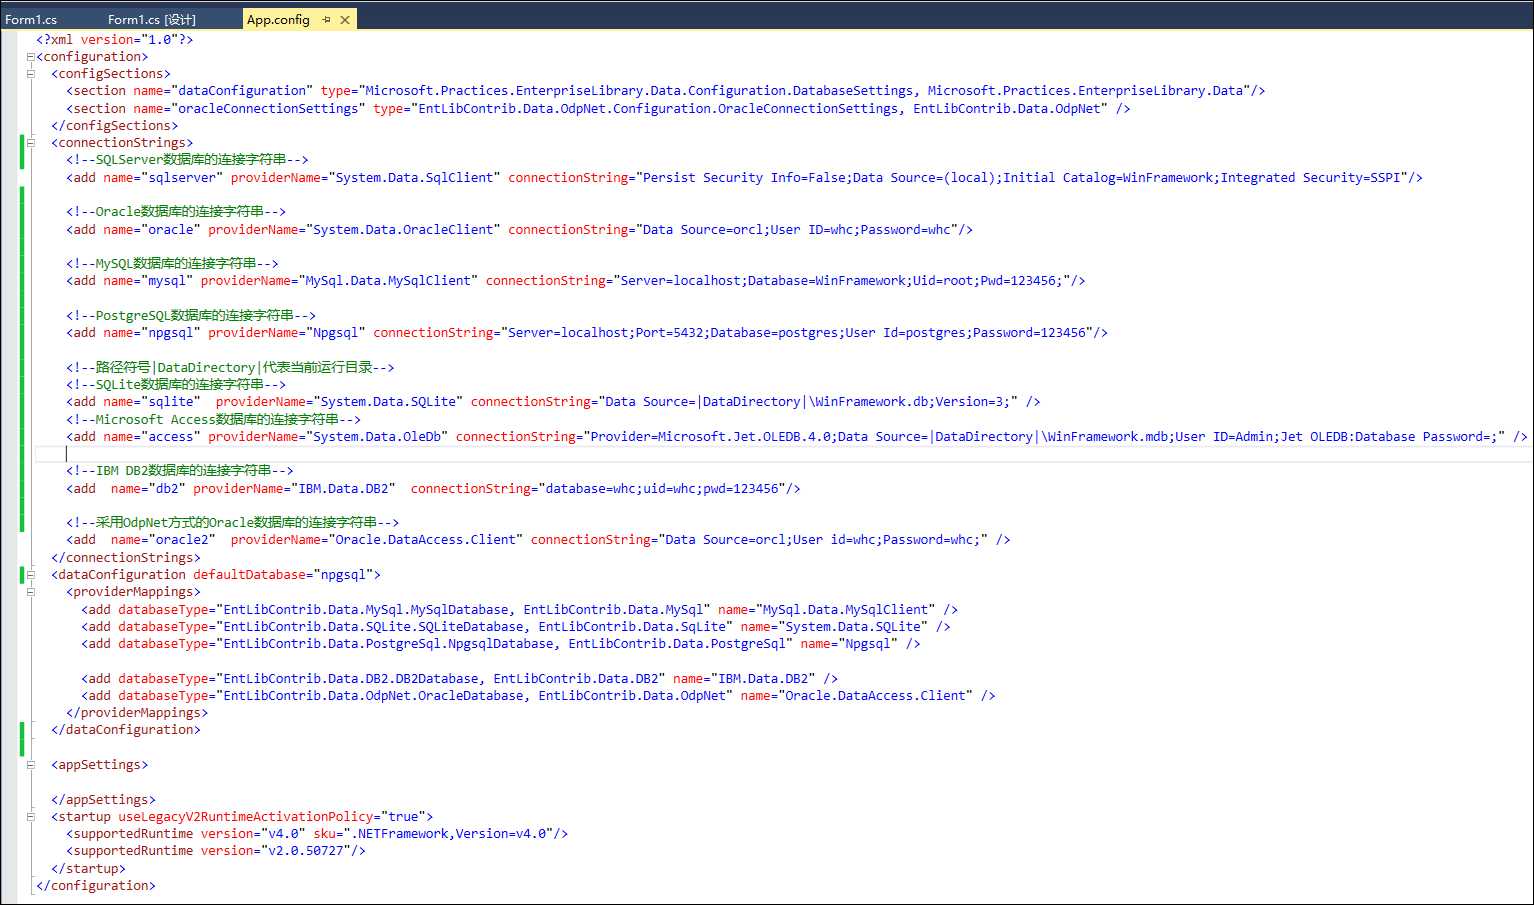This screenshot has width=1534, height=905.
Task: Click the "db2" name attribute value
Action: pyautogui.click(x=166, y=489)
